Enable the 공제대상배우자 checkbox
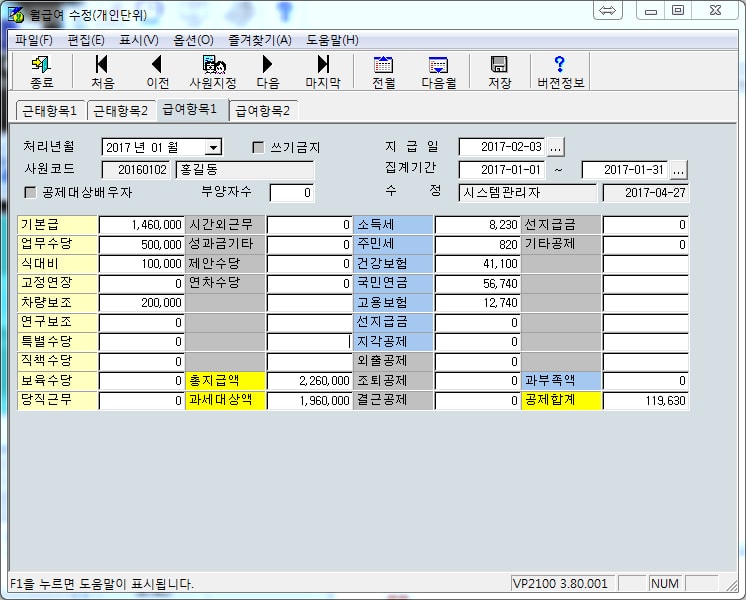Image resolution: width=746 pixels, height=600 pixels. (30, 192)
